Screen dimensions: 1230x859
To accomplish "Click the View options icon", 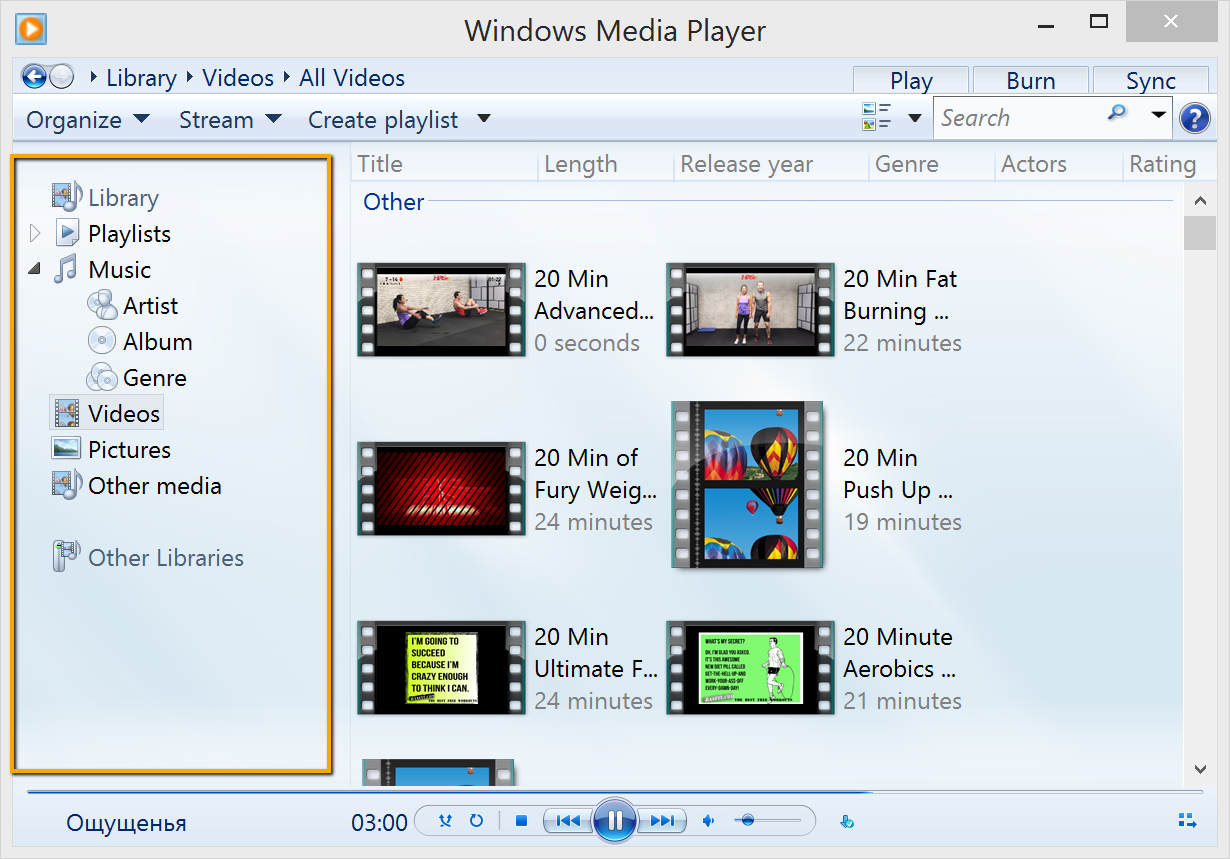I will click(x=876, y=117).
